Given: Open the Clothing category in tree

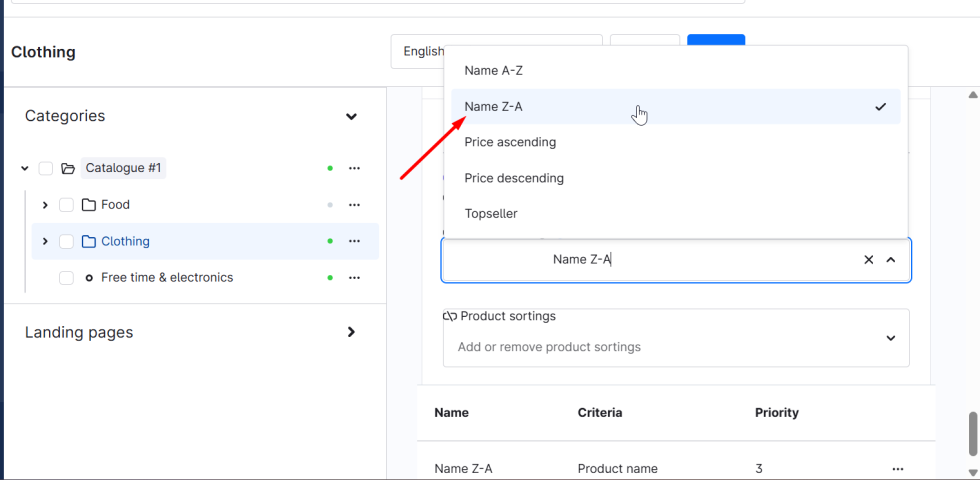Looking at the screenshot, I should tap(125, 241).
